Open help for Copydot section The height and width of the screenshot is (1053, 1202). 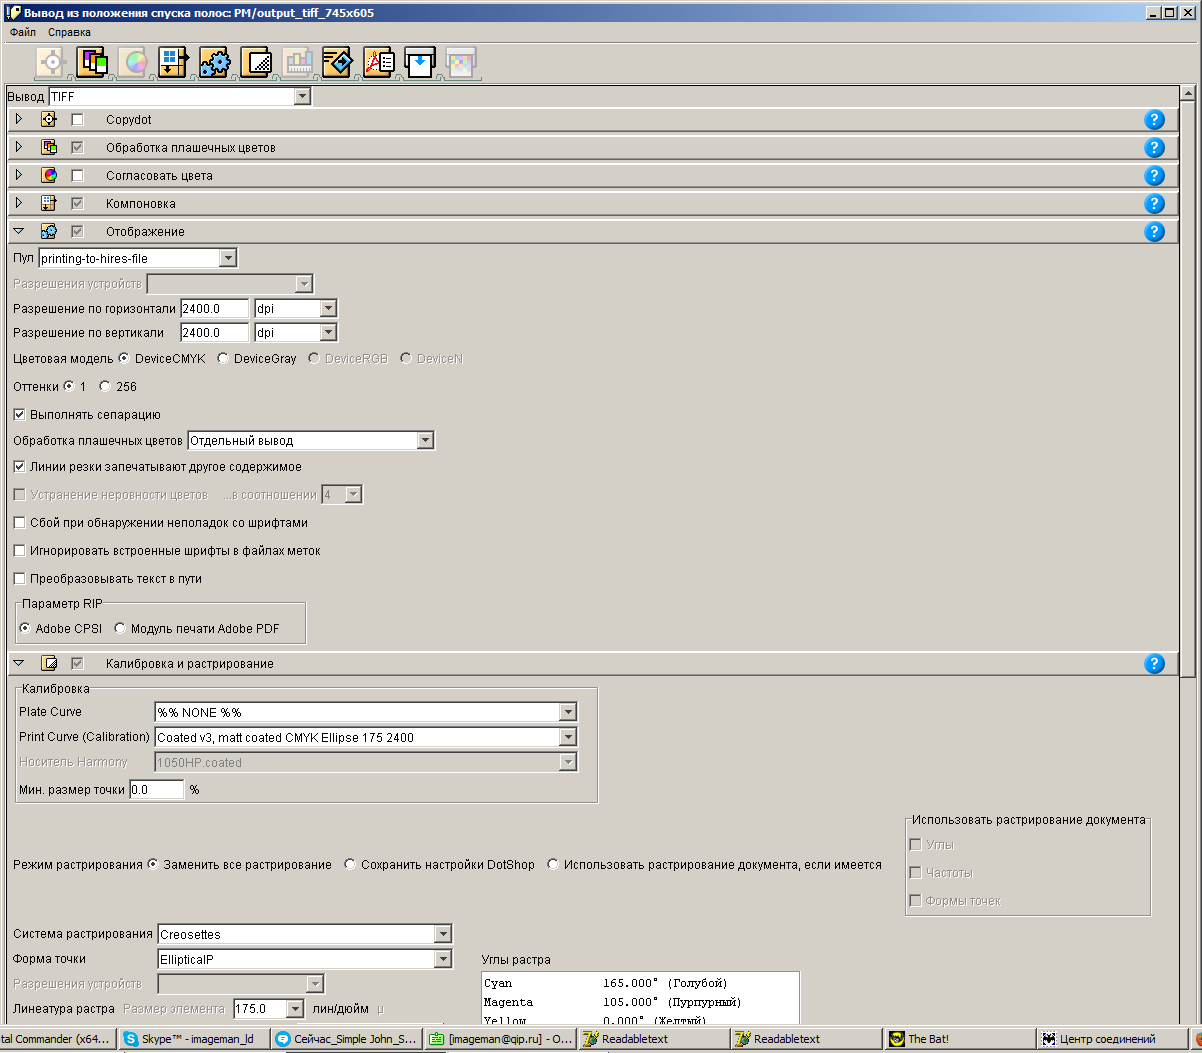1154,120
